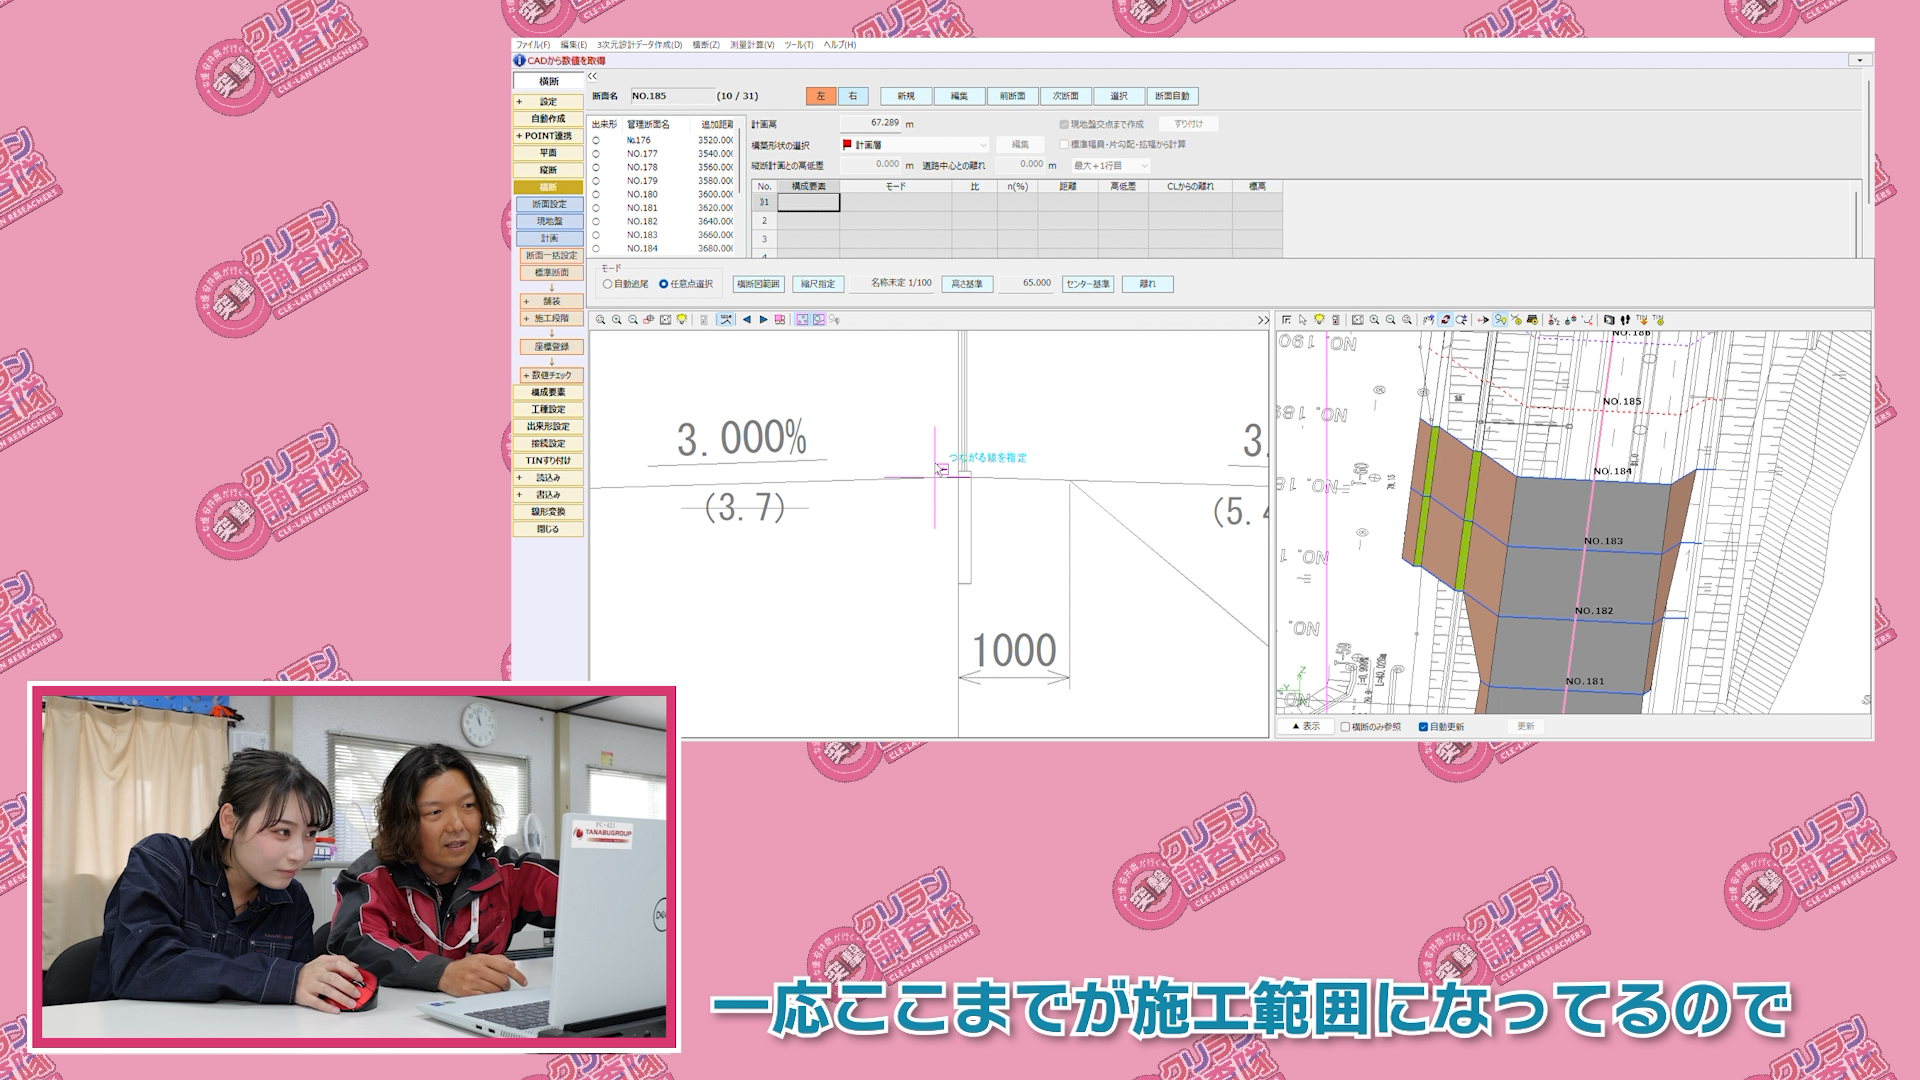The width and height of the screenshot is (1920, 1080).
Task: Click fit-all icon in 3D view toolbar
Action: (1357, 320)
